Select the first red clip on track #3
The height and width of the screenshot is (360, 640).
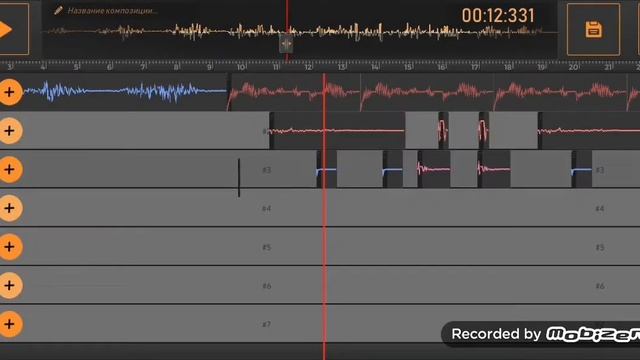click(x=434, y=169)
